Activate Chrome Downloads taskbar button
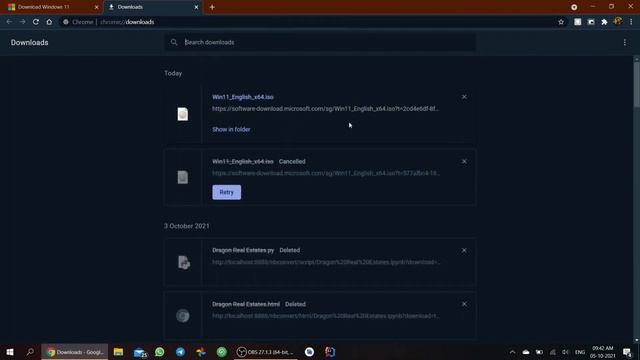This screenshot has width=640, height=360. pyautogui.click(x=75, y=352)
